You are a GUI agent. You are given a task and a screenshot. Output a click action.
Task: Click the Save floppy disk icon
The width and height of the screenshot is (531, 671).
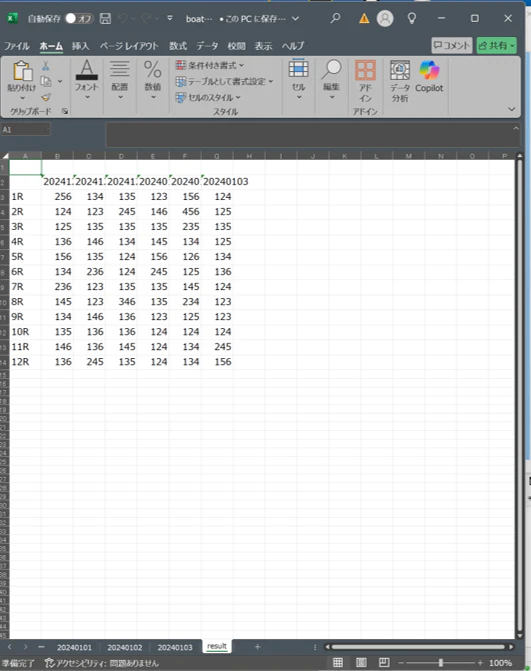pos(105,18)
